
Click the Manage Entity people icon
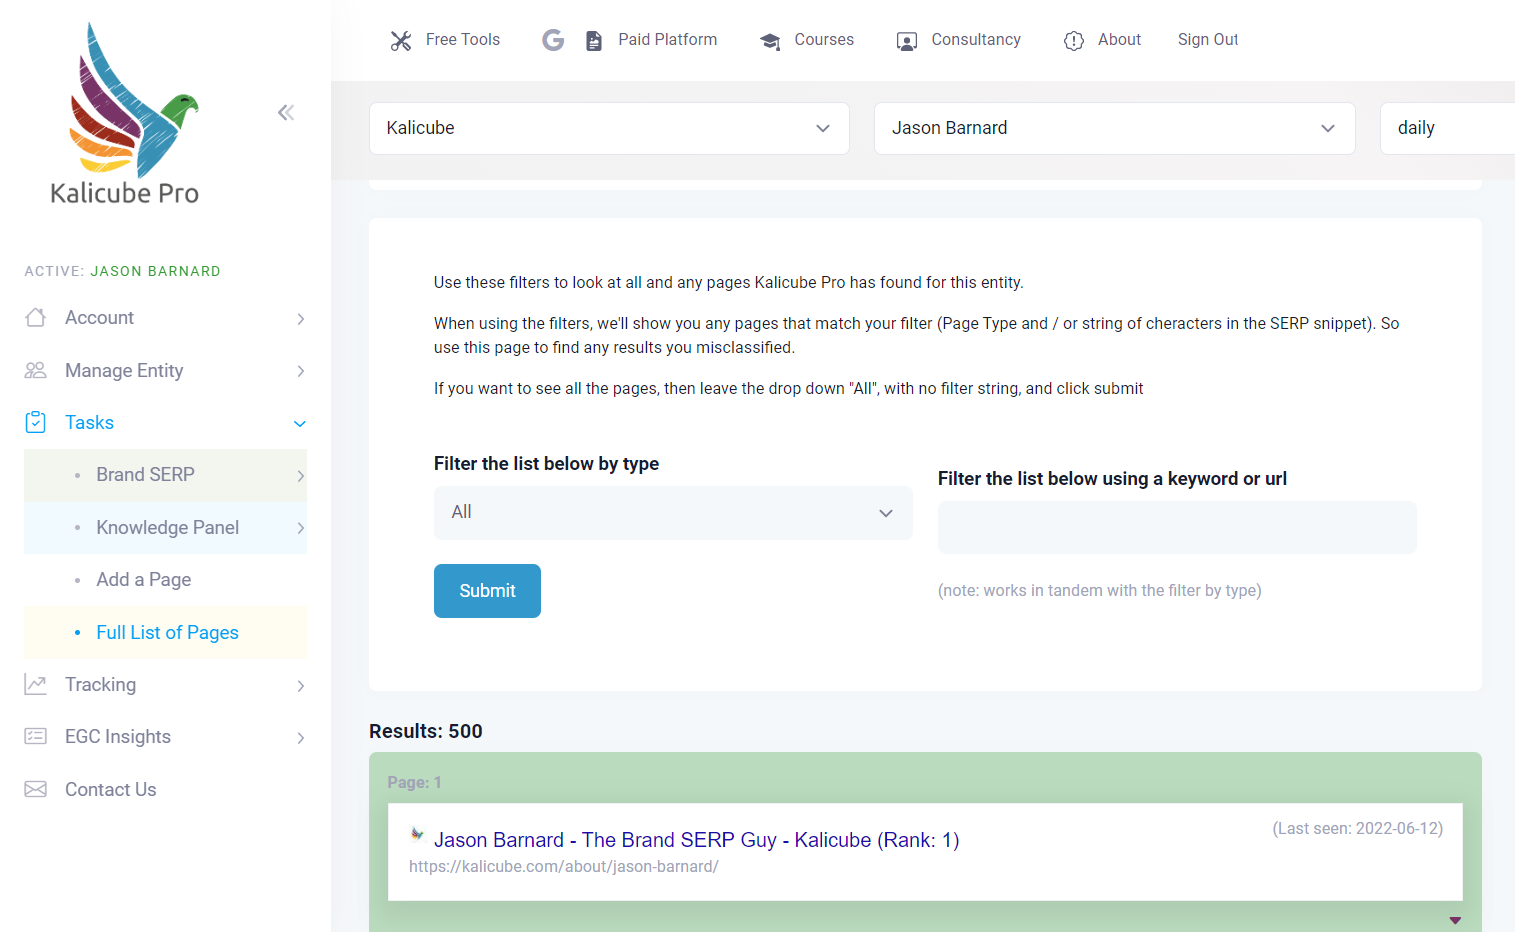click(x=36, y=371)
